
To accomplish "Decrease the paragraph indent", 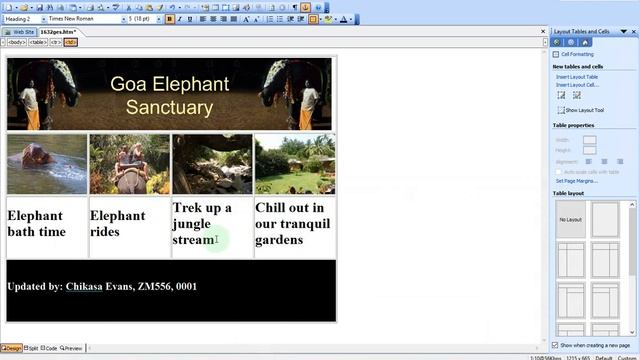I will (x=290, y=19).
